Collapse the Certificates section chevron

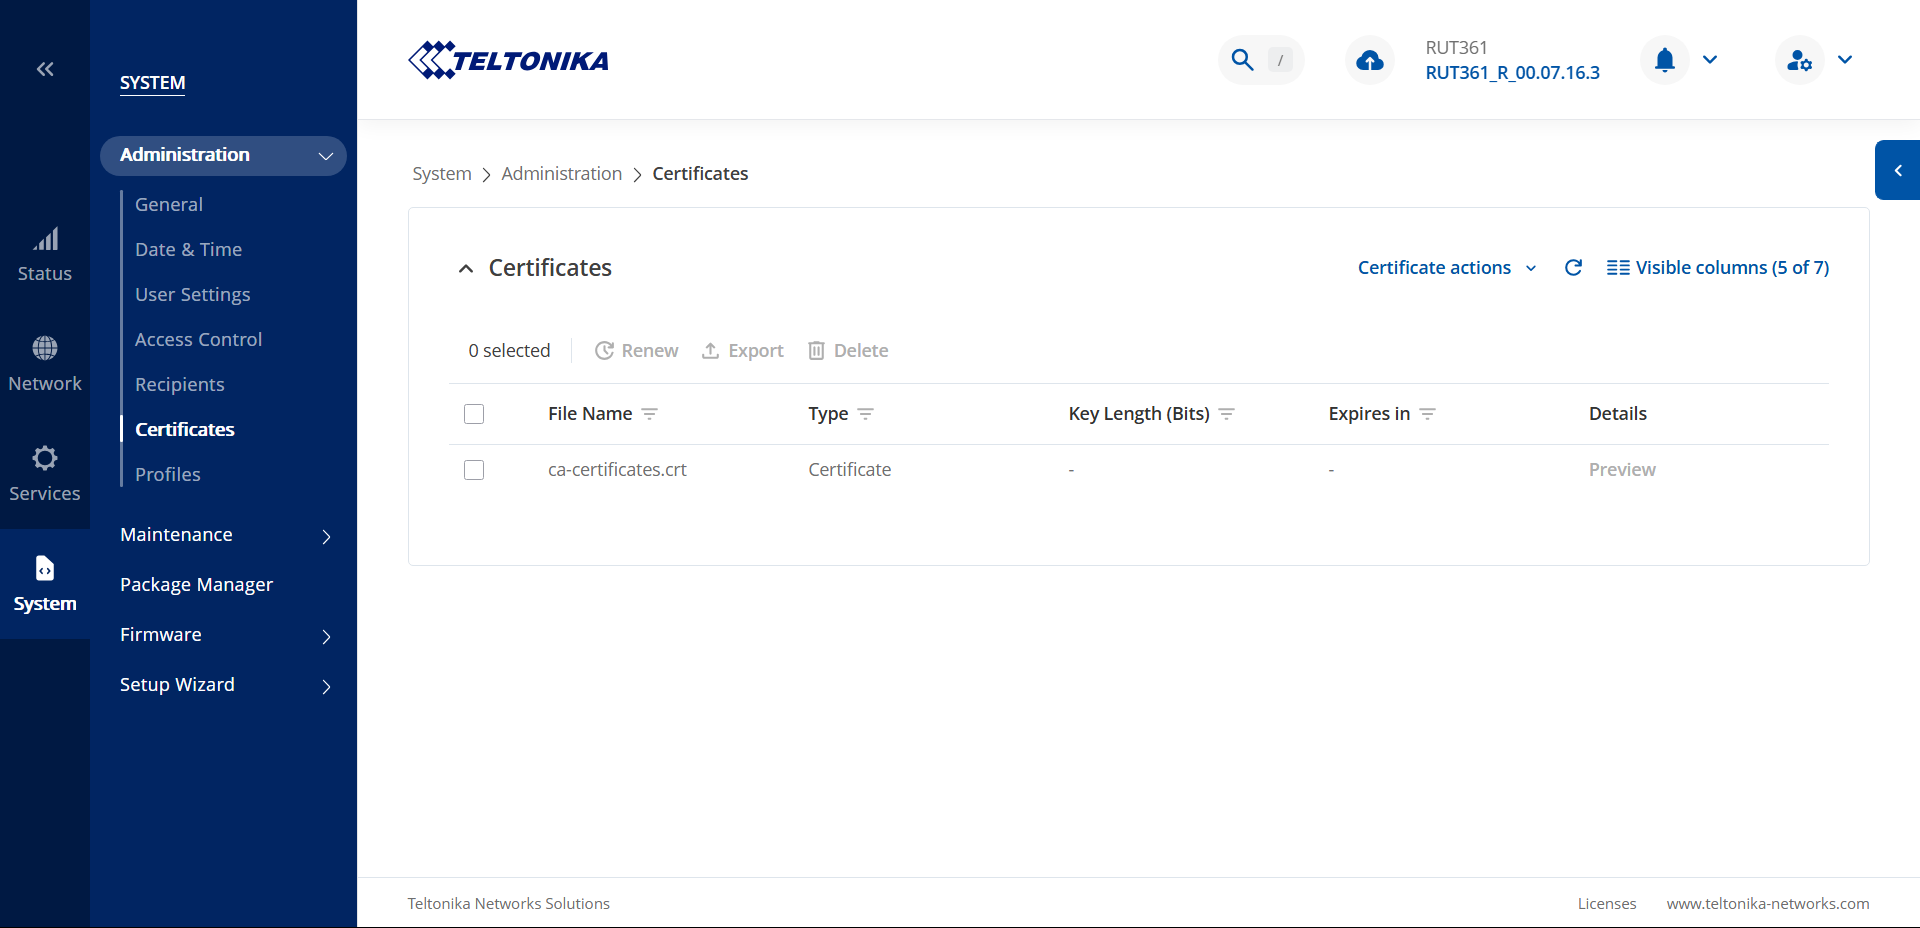click(466, 268)
